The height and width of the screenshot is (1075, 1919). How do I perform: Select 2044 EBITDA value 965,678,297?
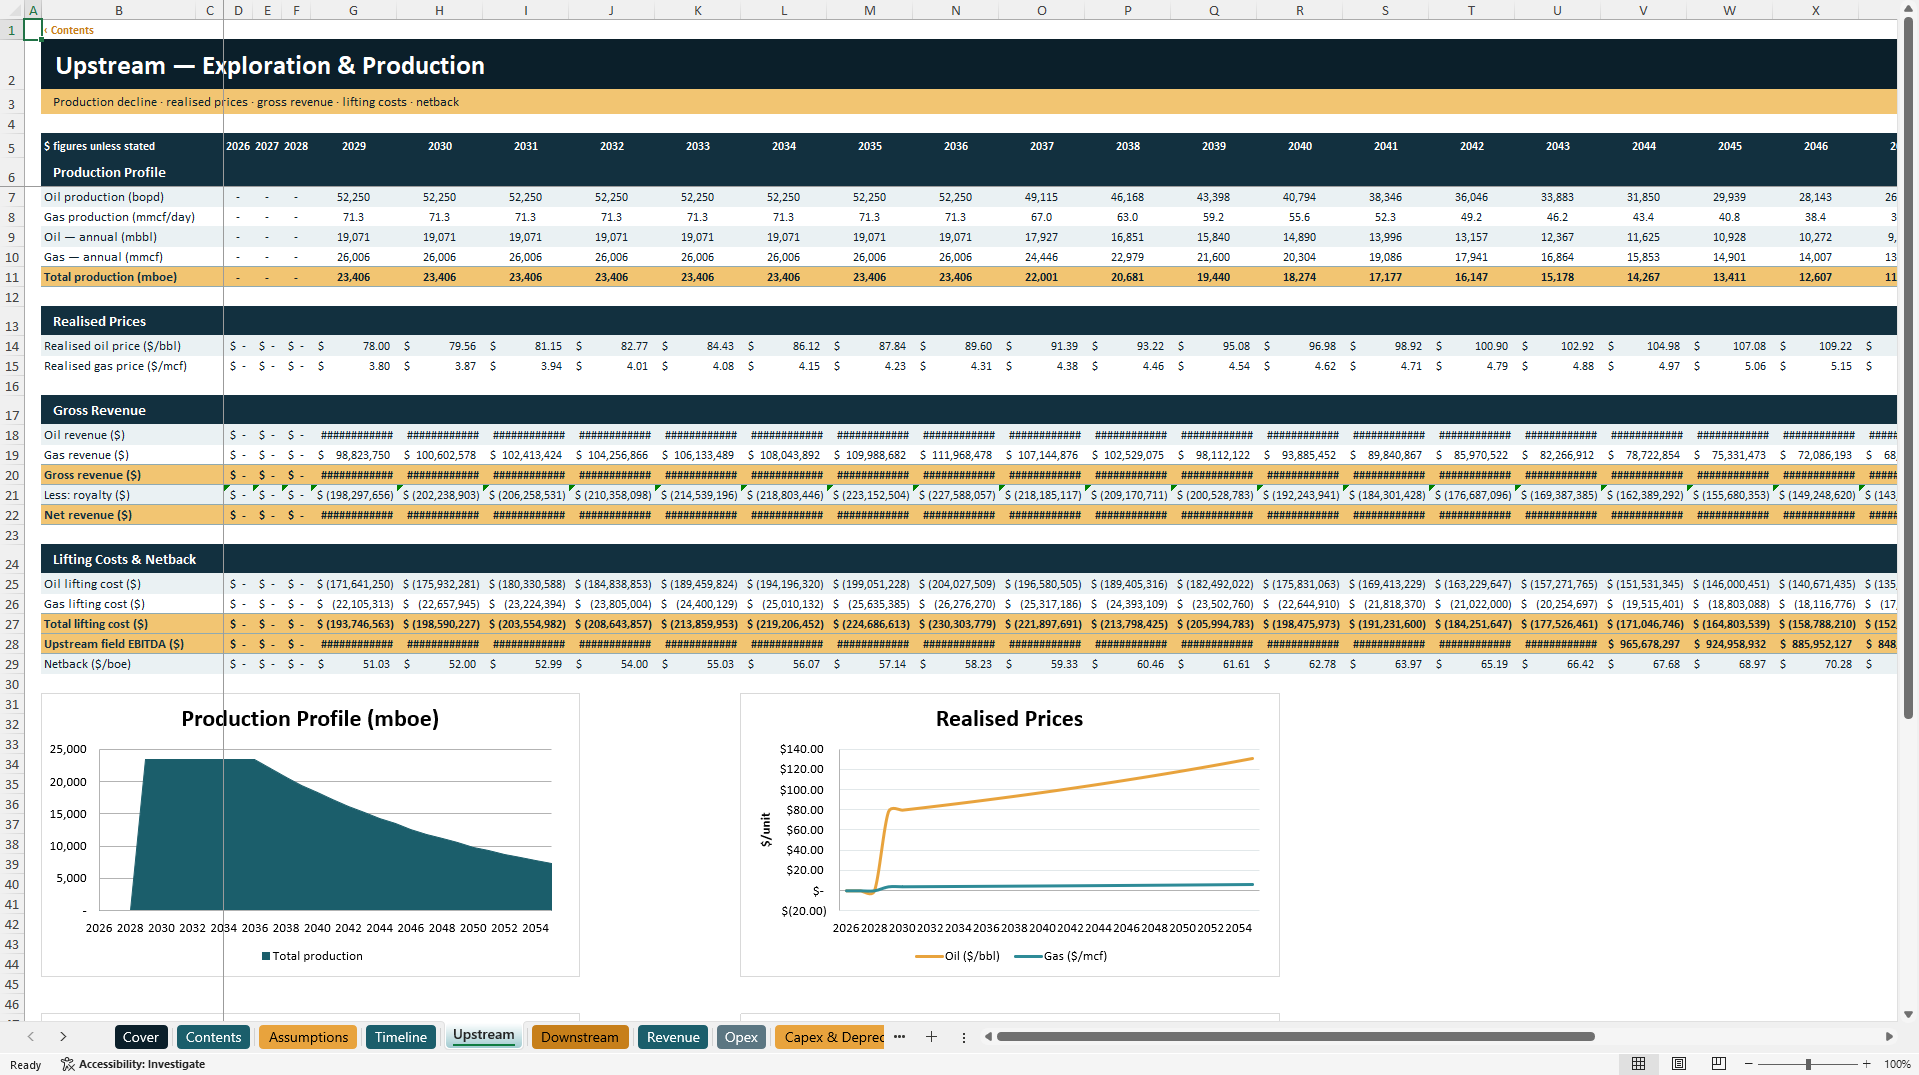click(x=1643, y=644)
